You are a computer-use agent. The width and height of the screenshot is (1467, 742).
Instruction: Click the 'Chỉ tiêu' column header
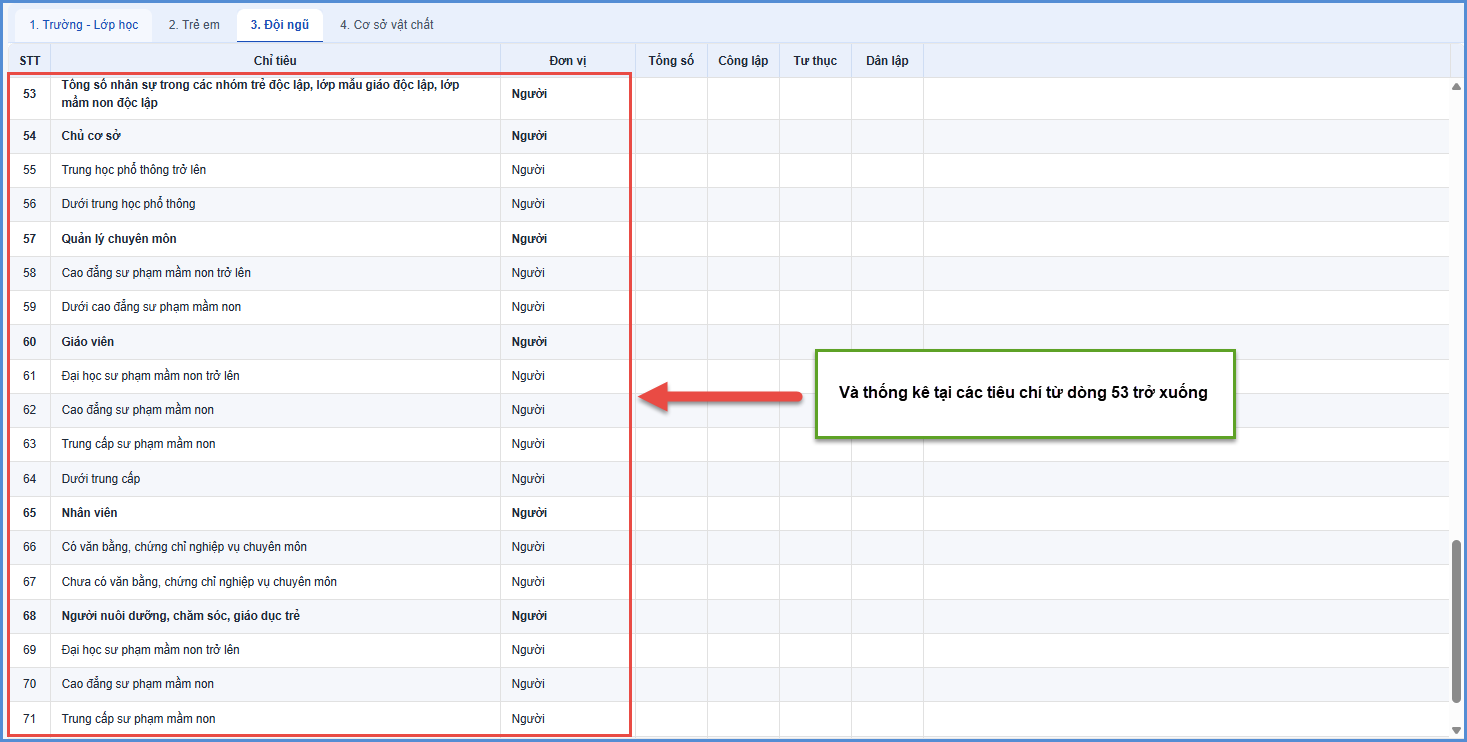click(x=275, y=61)
